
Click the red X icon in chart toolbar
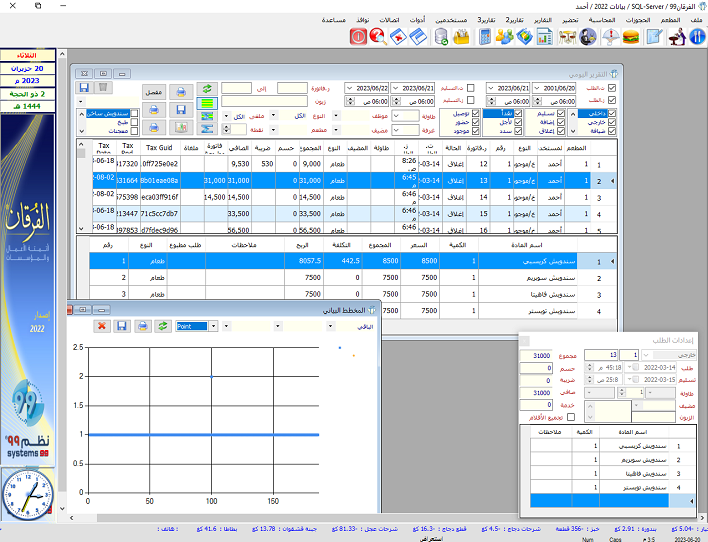pos(102,325)
